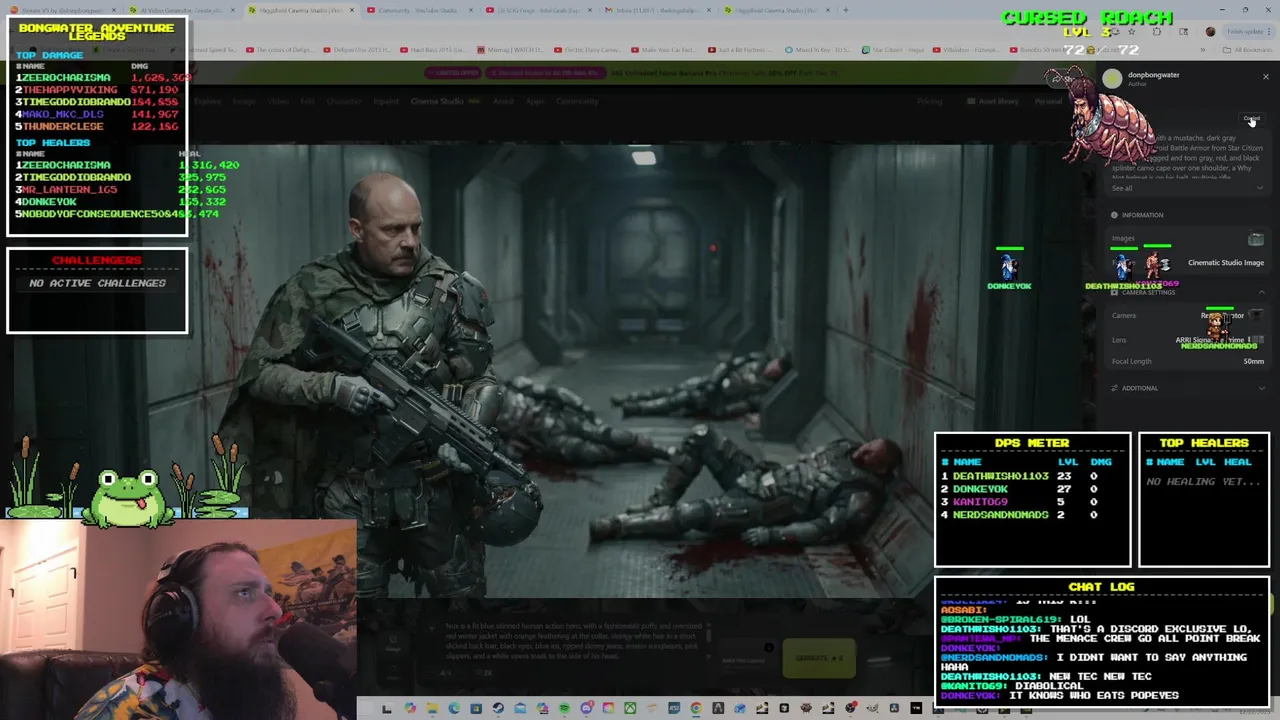
Task: Open Task View from the taskbar
Action: (x=387, y=709)
